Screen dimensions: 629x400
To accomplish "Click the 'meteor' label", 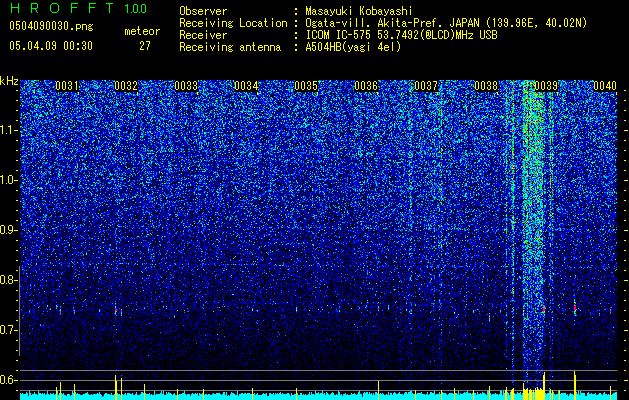I will 142,31.
